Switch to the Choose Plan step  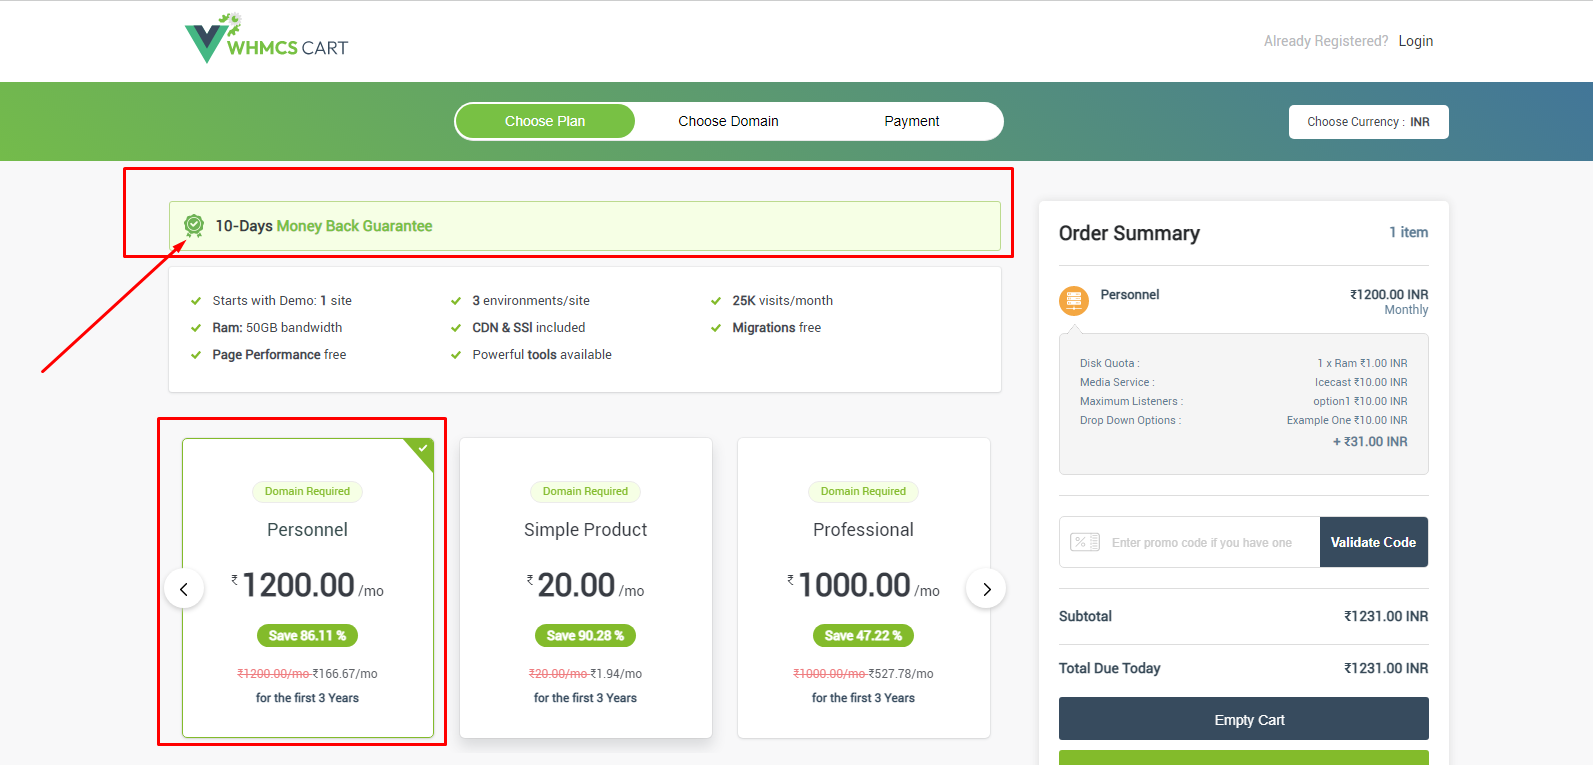coord(545,121)
